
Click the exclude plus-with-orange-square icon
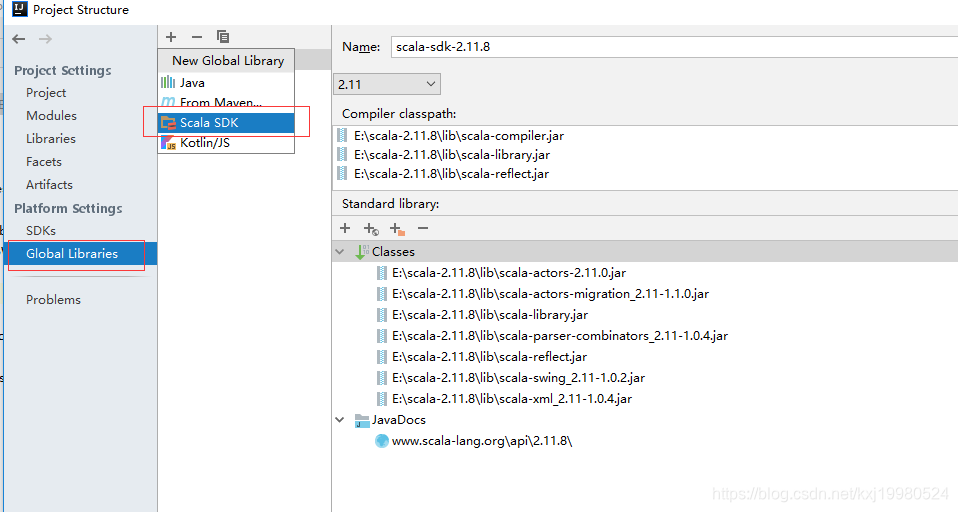click(397, 229)
